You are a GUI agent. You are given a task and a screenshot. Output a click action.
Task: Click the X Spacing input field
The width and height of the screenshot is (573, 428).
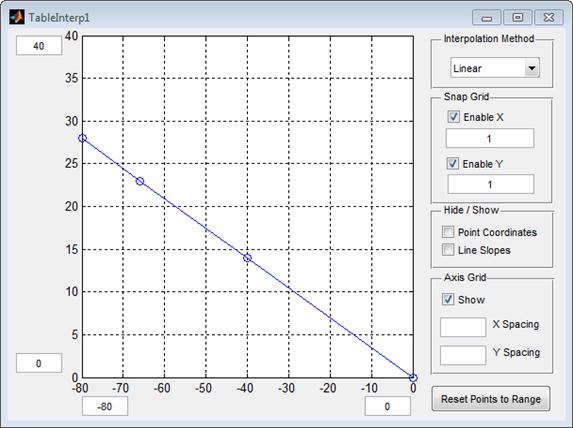pos(463,327)
